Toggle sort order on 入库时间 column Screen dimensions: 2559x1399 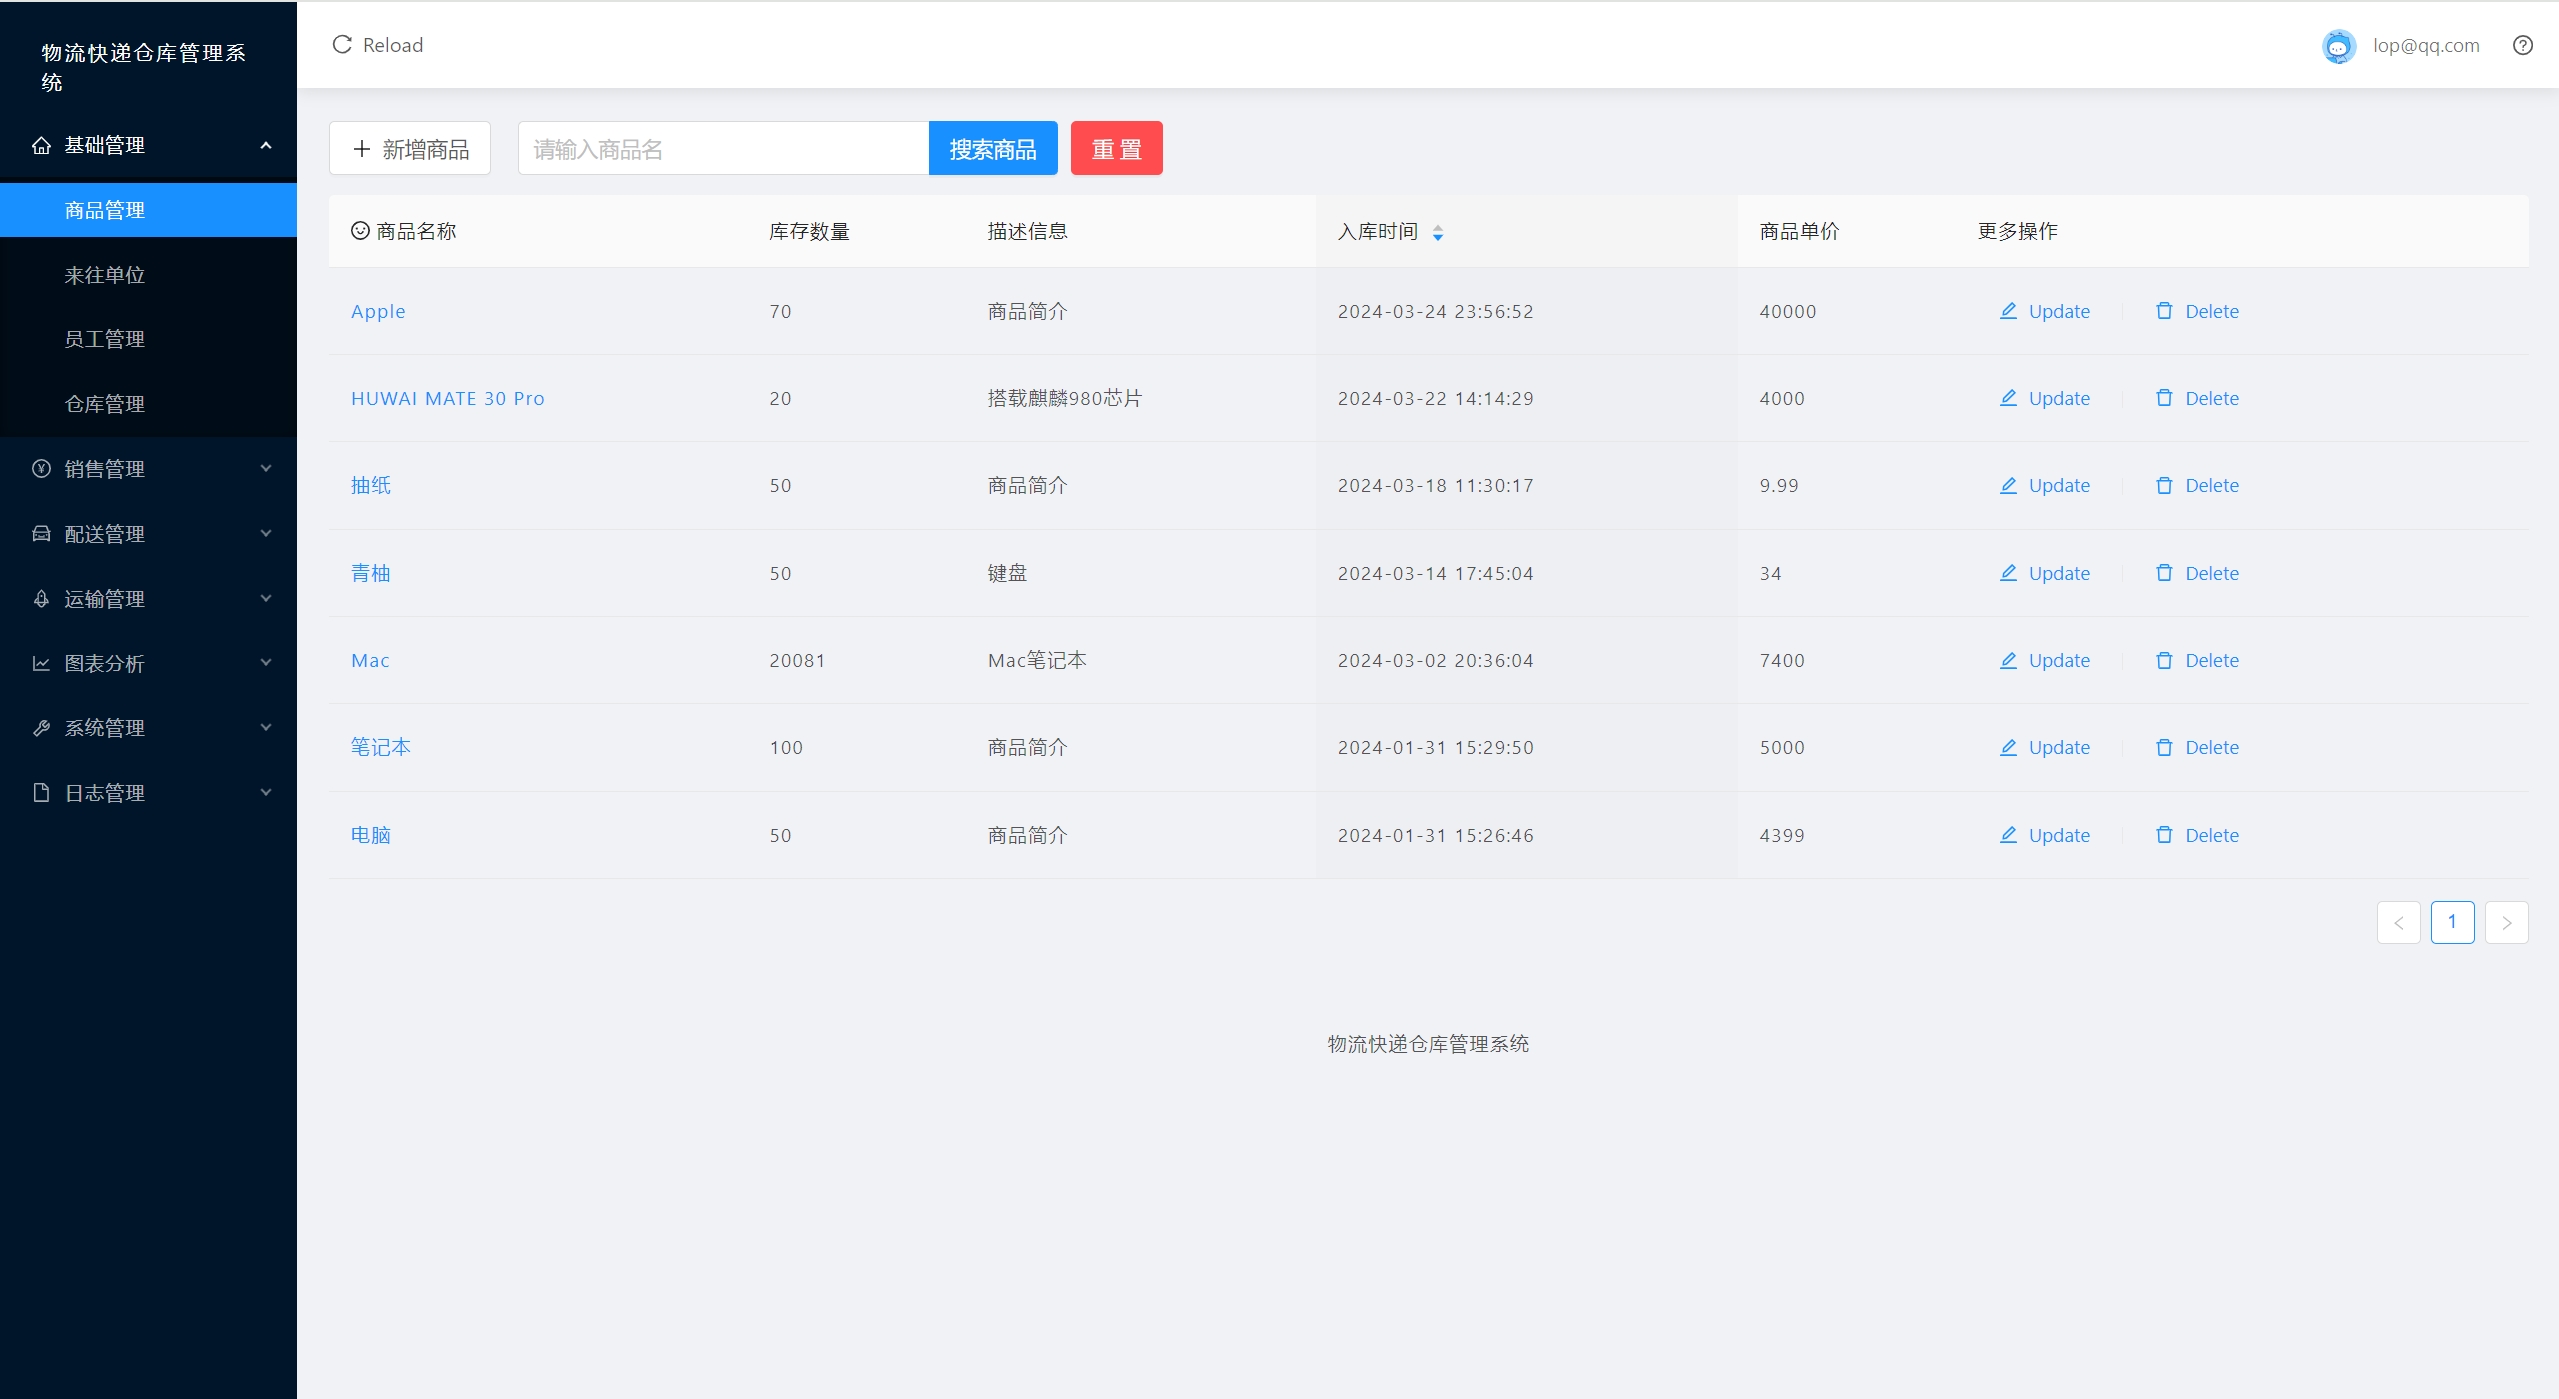1437,232
